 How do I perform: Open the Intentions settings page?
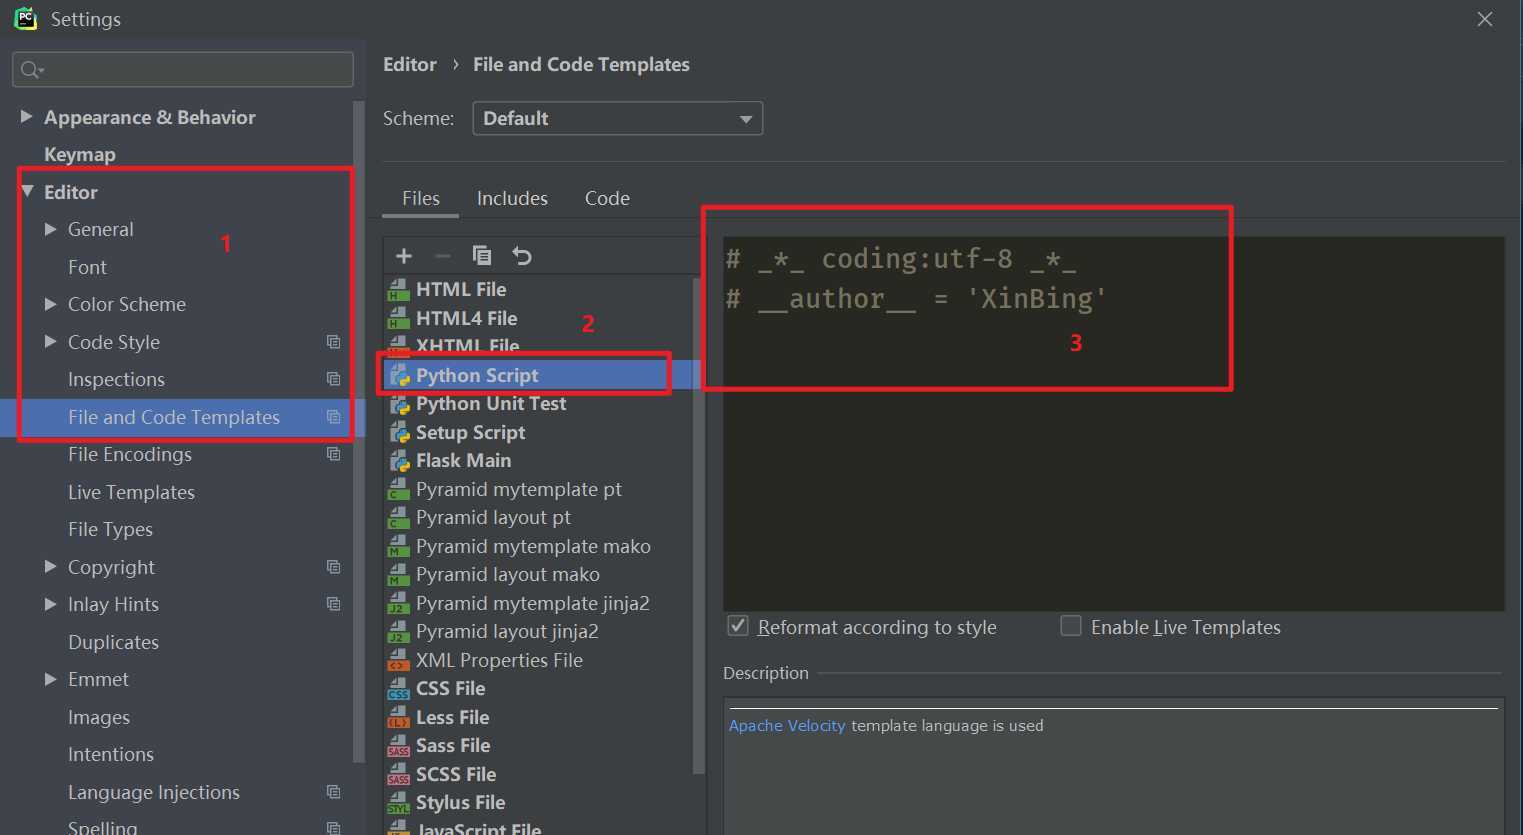pos(111,754)
